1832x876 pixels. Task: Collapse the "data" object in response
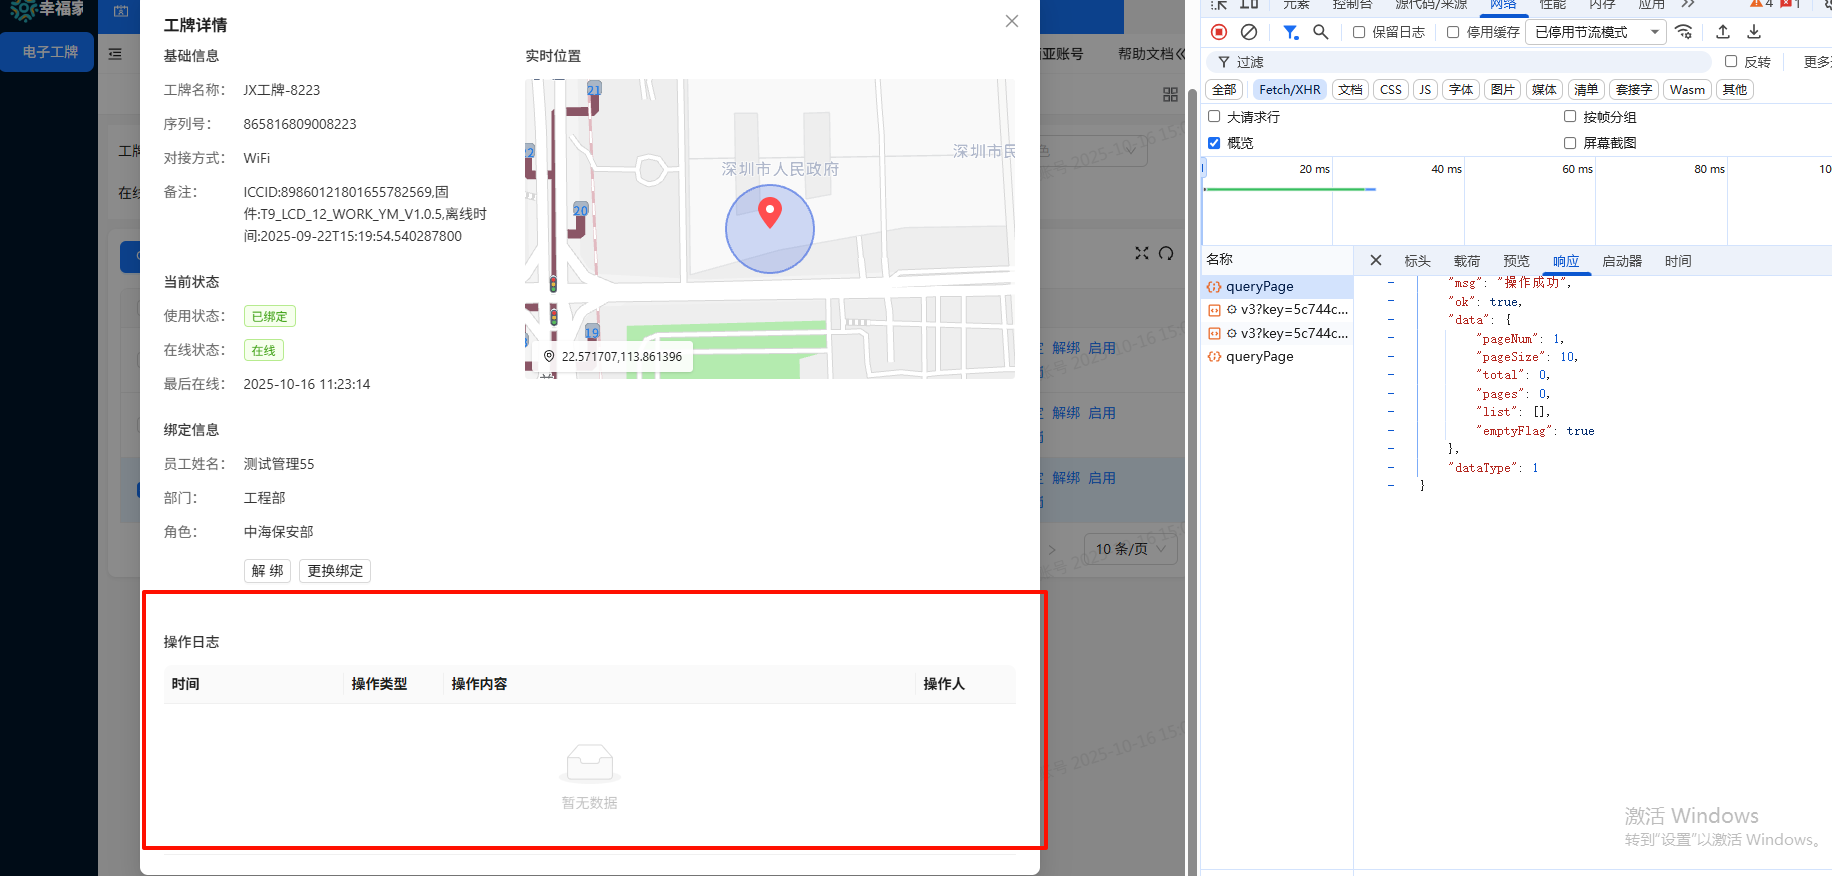pyautogui.click(x=1391, y=320)
